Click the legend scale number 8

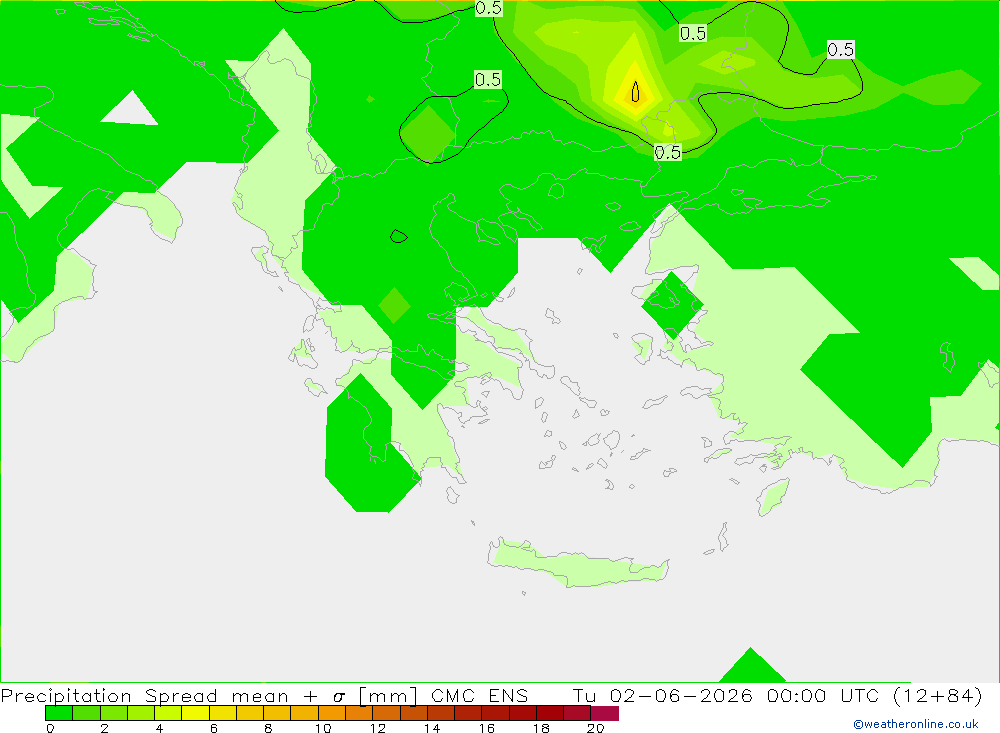(x=268, y=728)
